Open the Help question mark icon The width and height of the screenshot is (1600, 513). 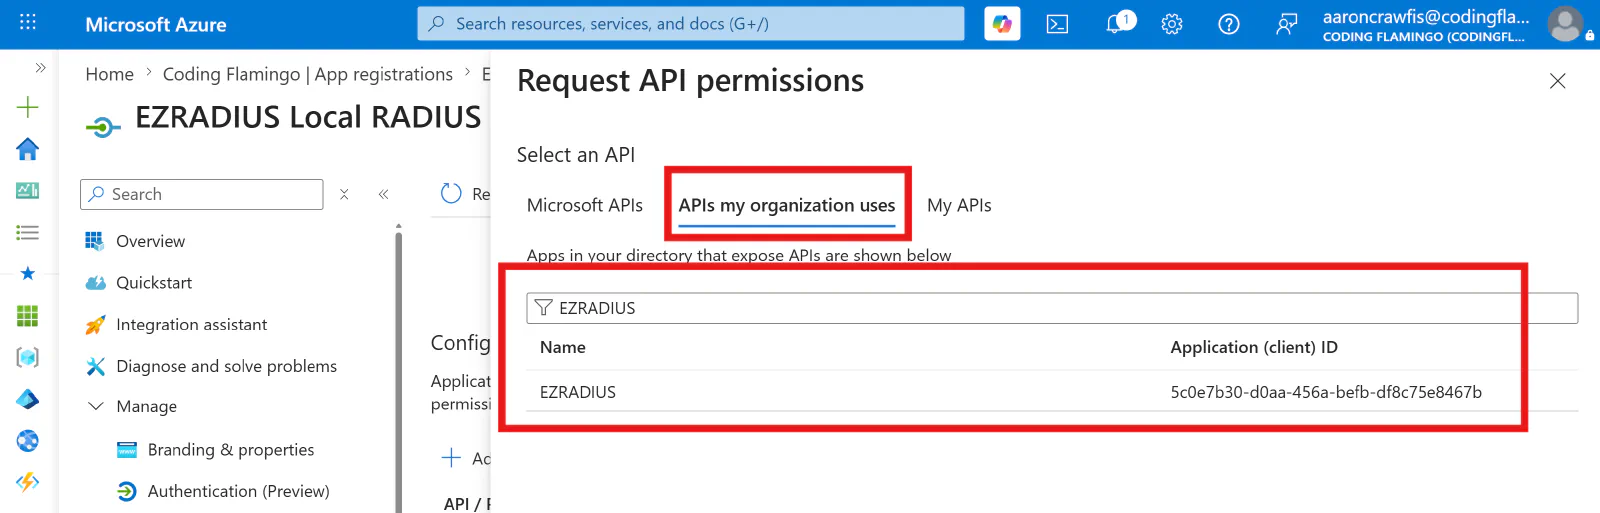1229,24
